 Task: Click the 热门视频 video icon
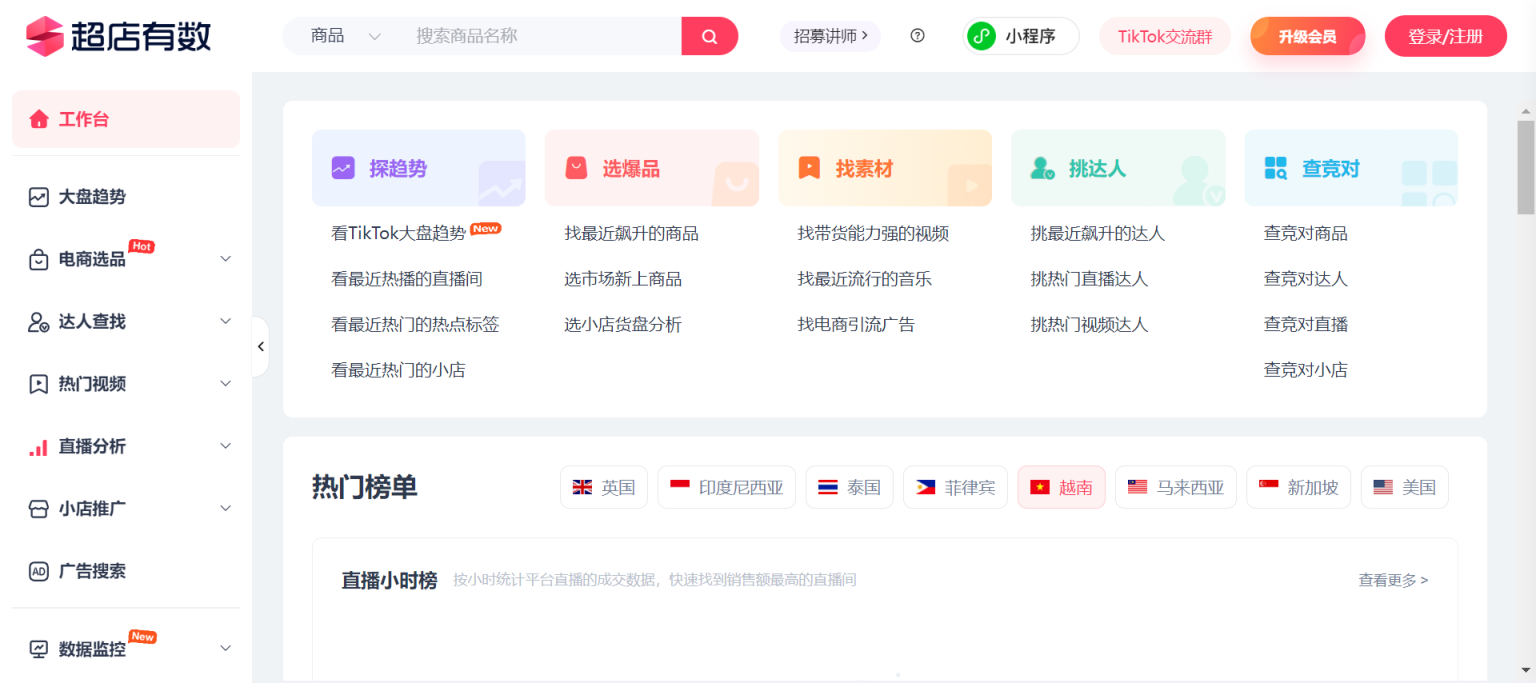coord(39,384)
